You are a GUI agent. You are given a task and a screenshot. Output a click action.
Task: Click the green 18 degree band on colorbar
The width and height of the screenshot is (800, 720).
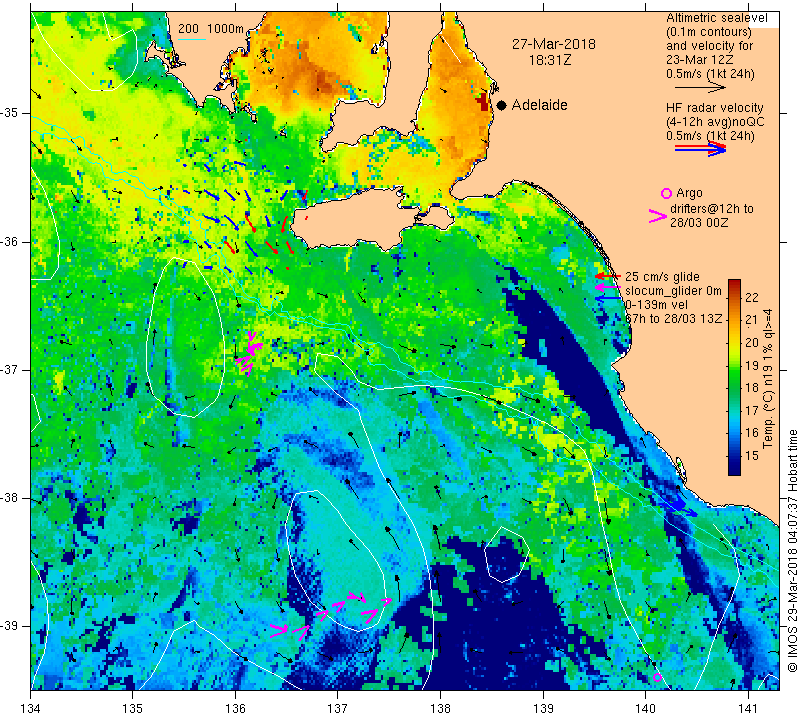(x=734, y=387)
